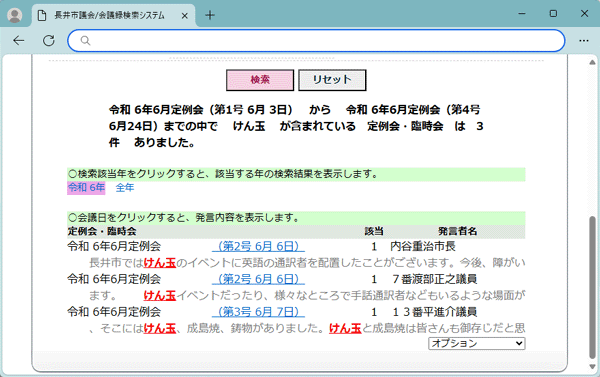Click the search result summary heading text
This screenshot has width=600, height=377.
296,126
